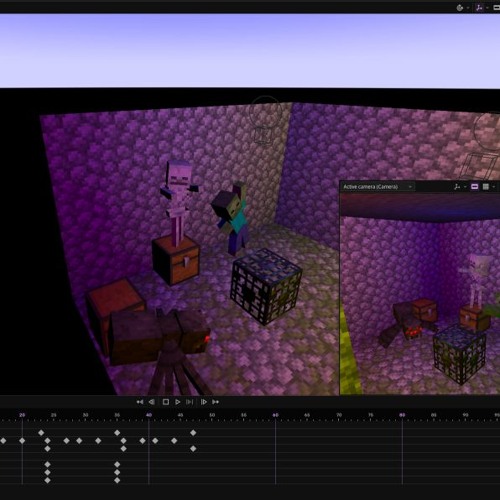Click the skeleton in the camera preview

click(x=477, y=280)
